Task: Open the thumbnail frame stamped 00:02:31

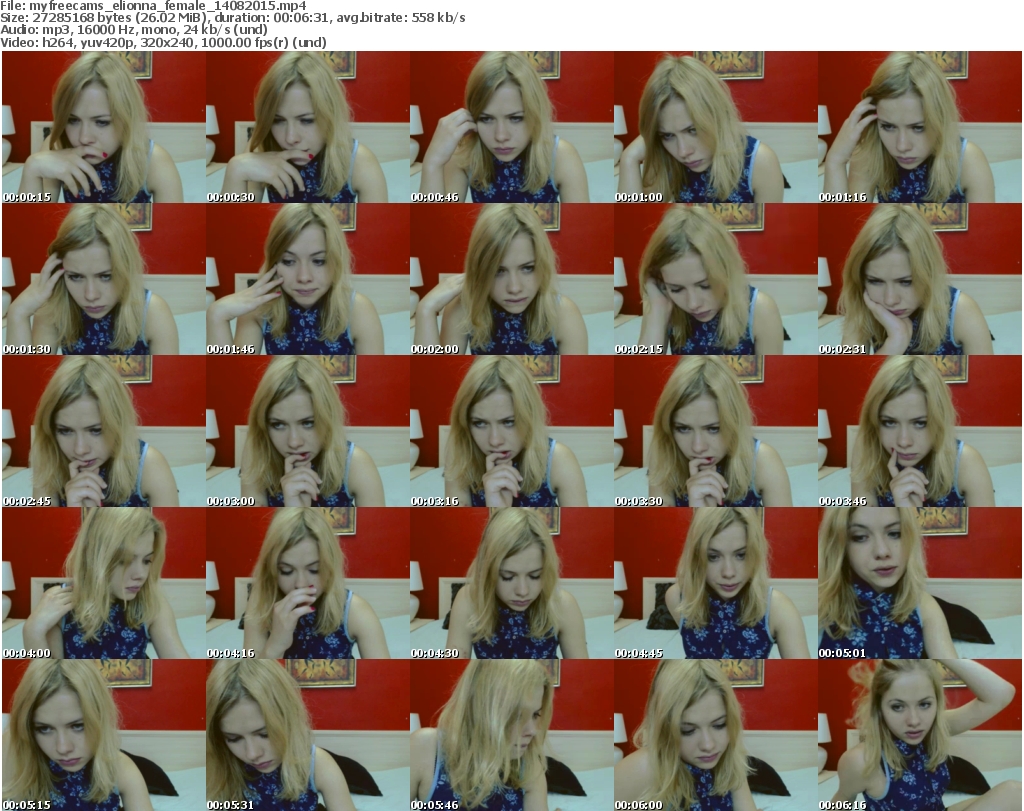Action: pyautogui.click(x=920, y=279)
